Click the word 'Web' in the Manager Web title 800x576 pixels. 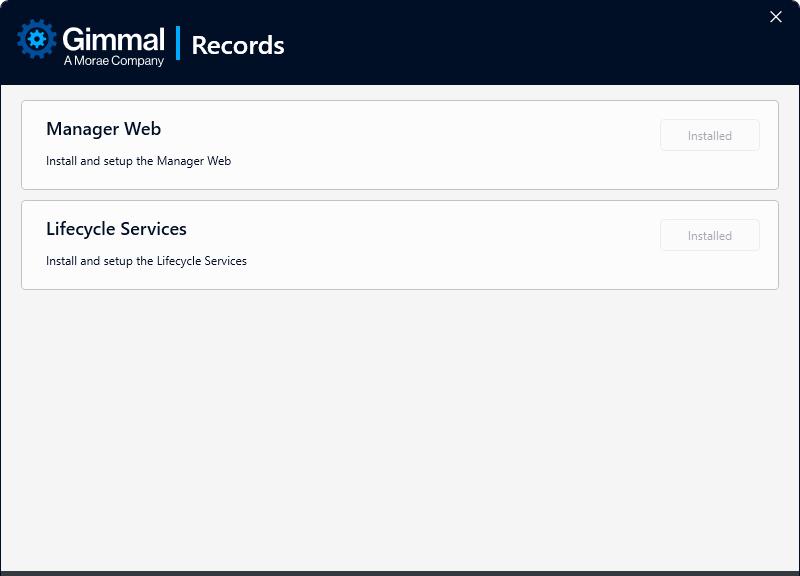pyautogui.click(x=142, y=129)
